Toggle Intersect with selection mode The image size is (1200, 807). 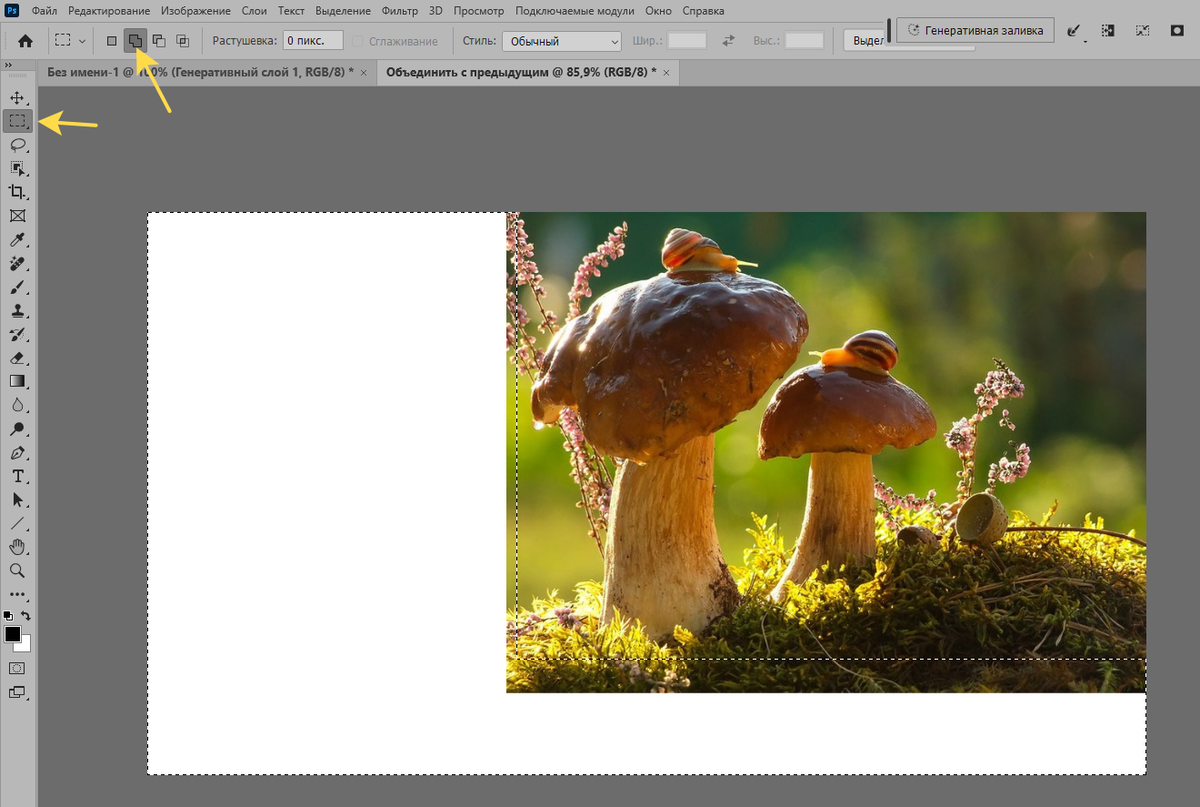click(182, 41)
